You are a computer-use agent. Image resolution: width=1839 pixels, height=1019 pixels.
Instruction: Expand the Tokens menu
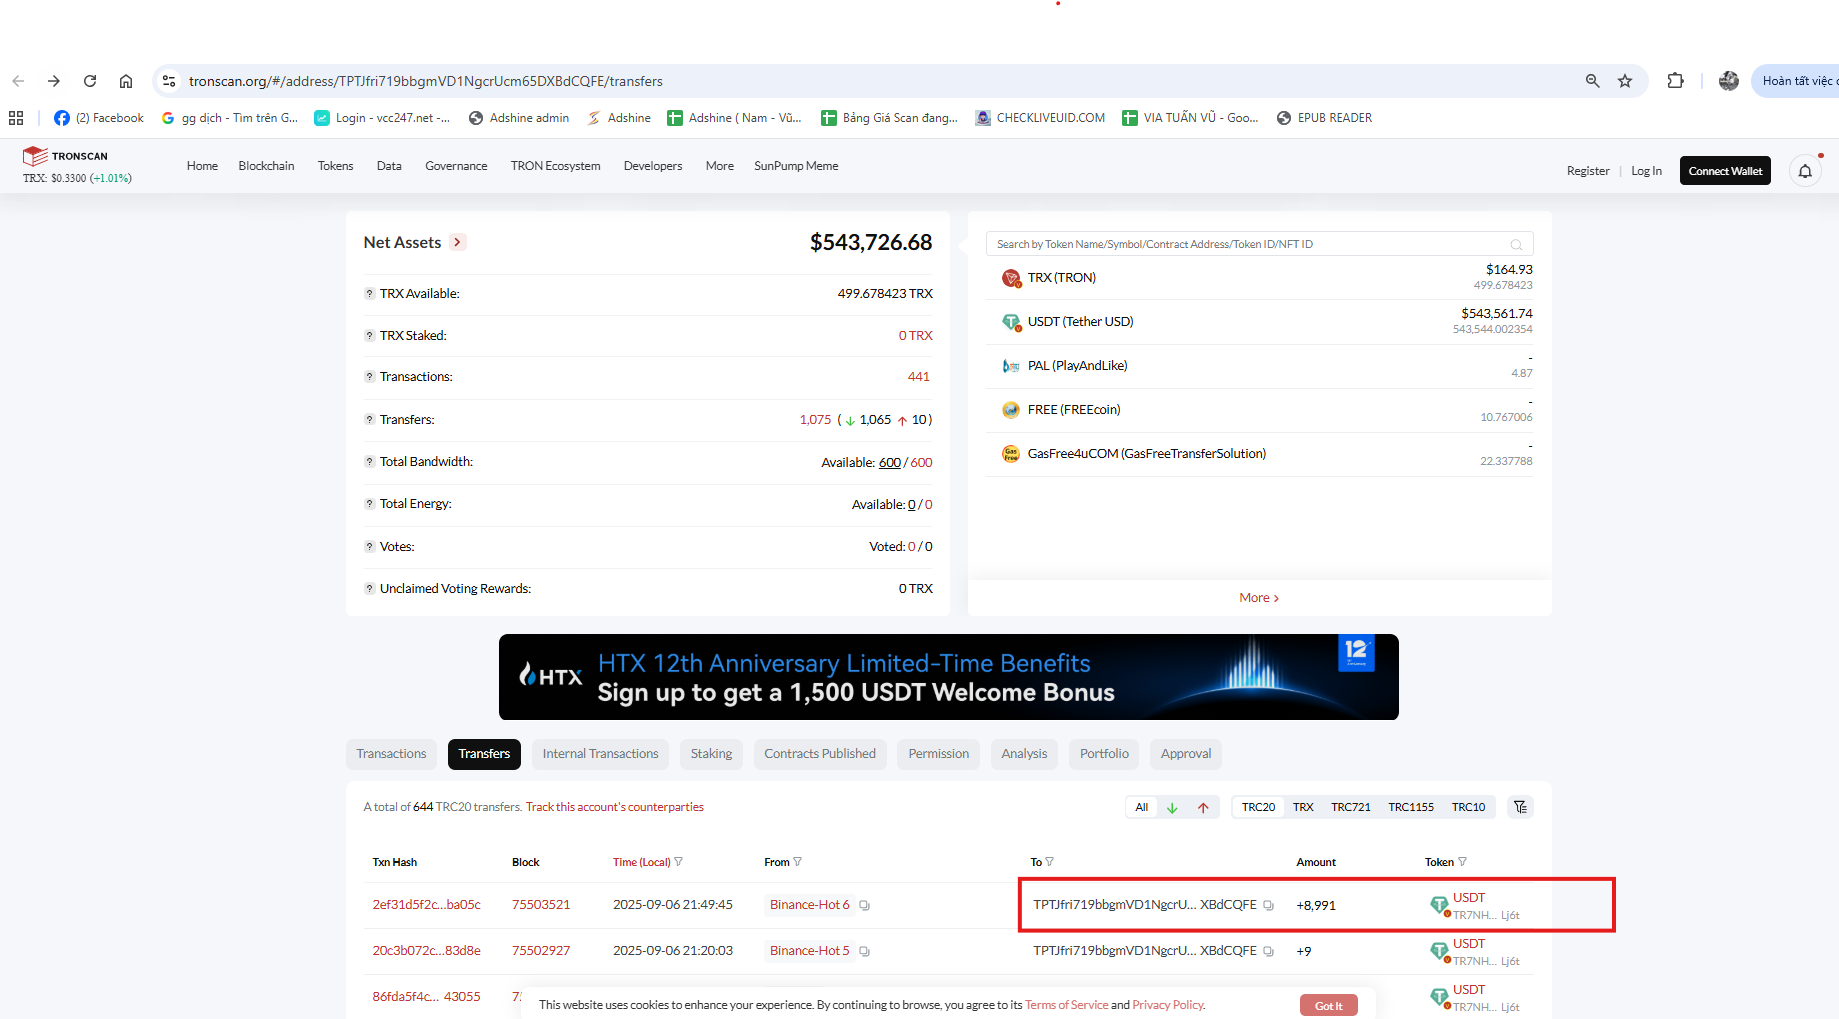click(x=335, y=166)
